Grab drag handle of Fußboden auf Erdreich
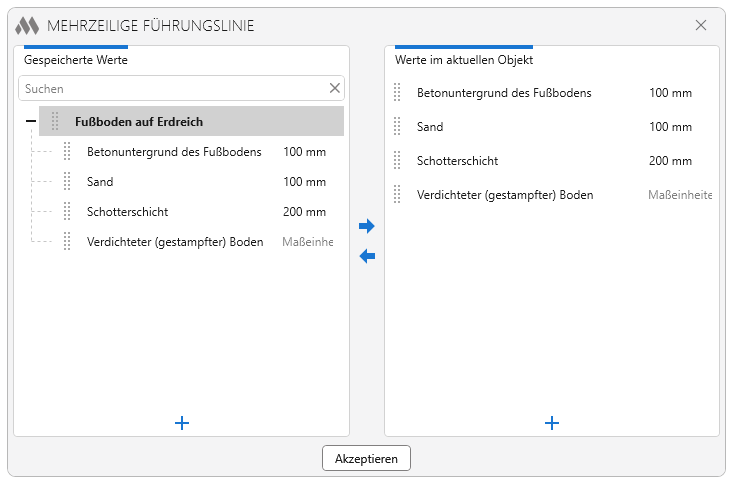The image size is (732, 481). tap(55, 121)
